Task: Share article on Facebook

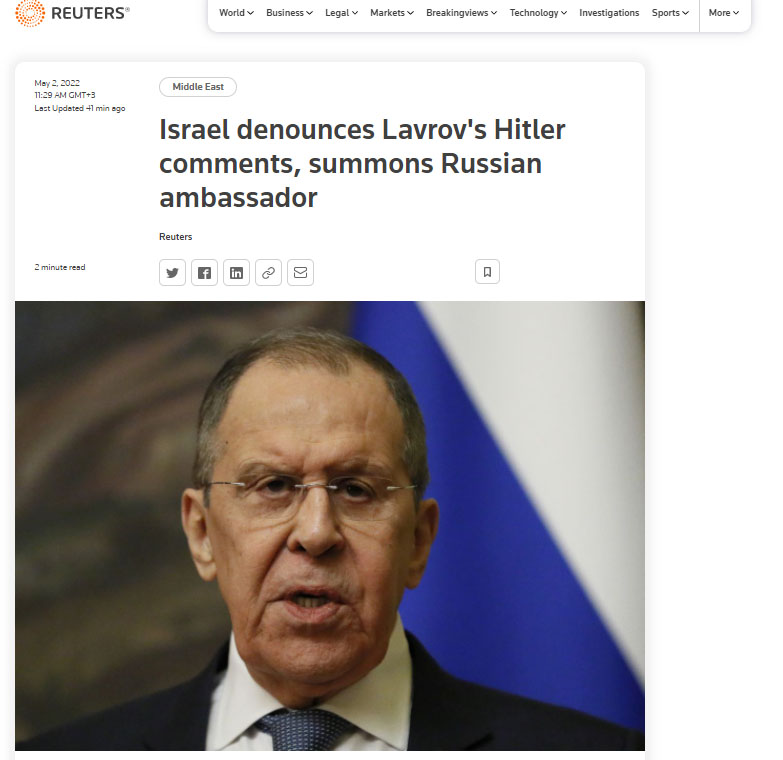Action: pyautogui.click(x=204, y=273)
